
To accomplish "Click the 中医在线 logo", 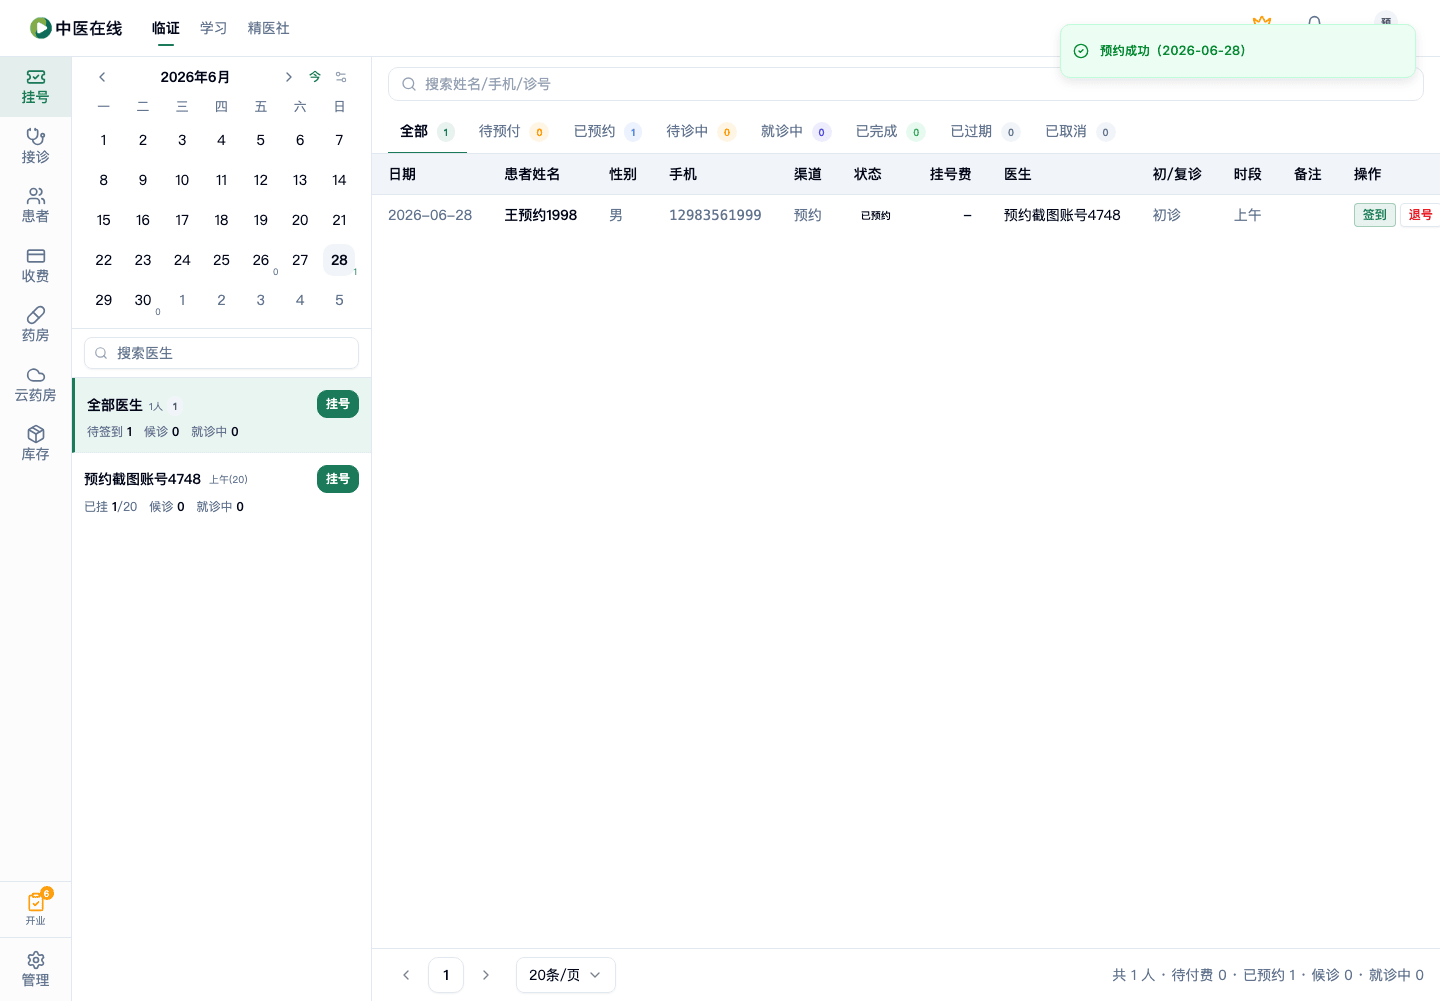I will point(76,28).
